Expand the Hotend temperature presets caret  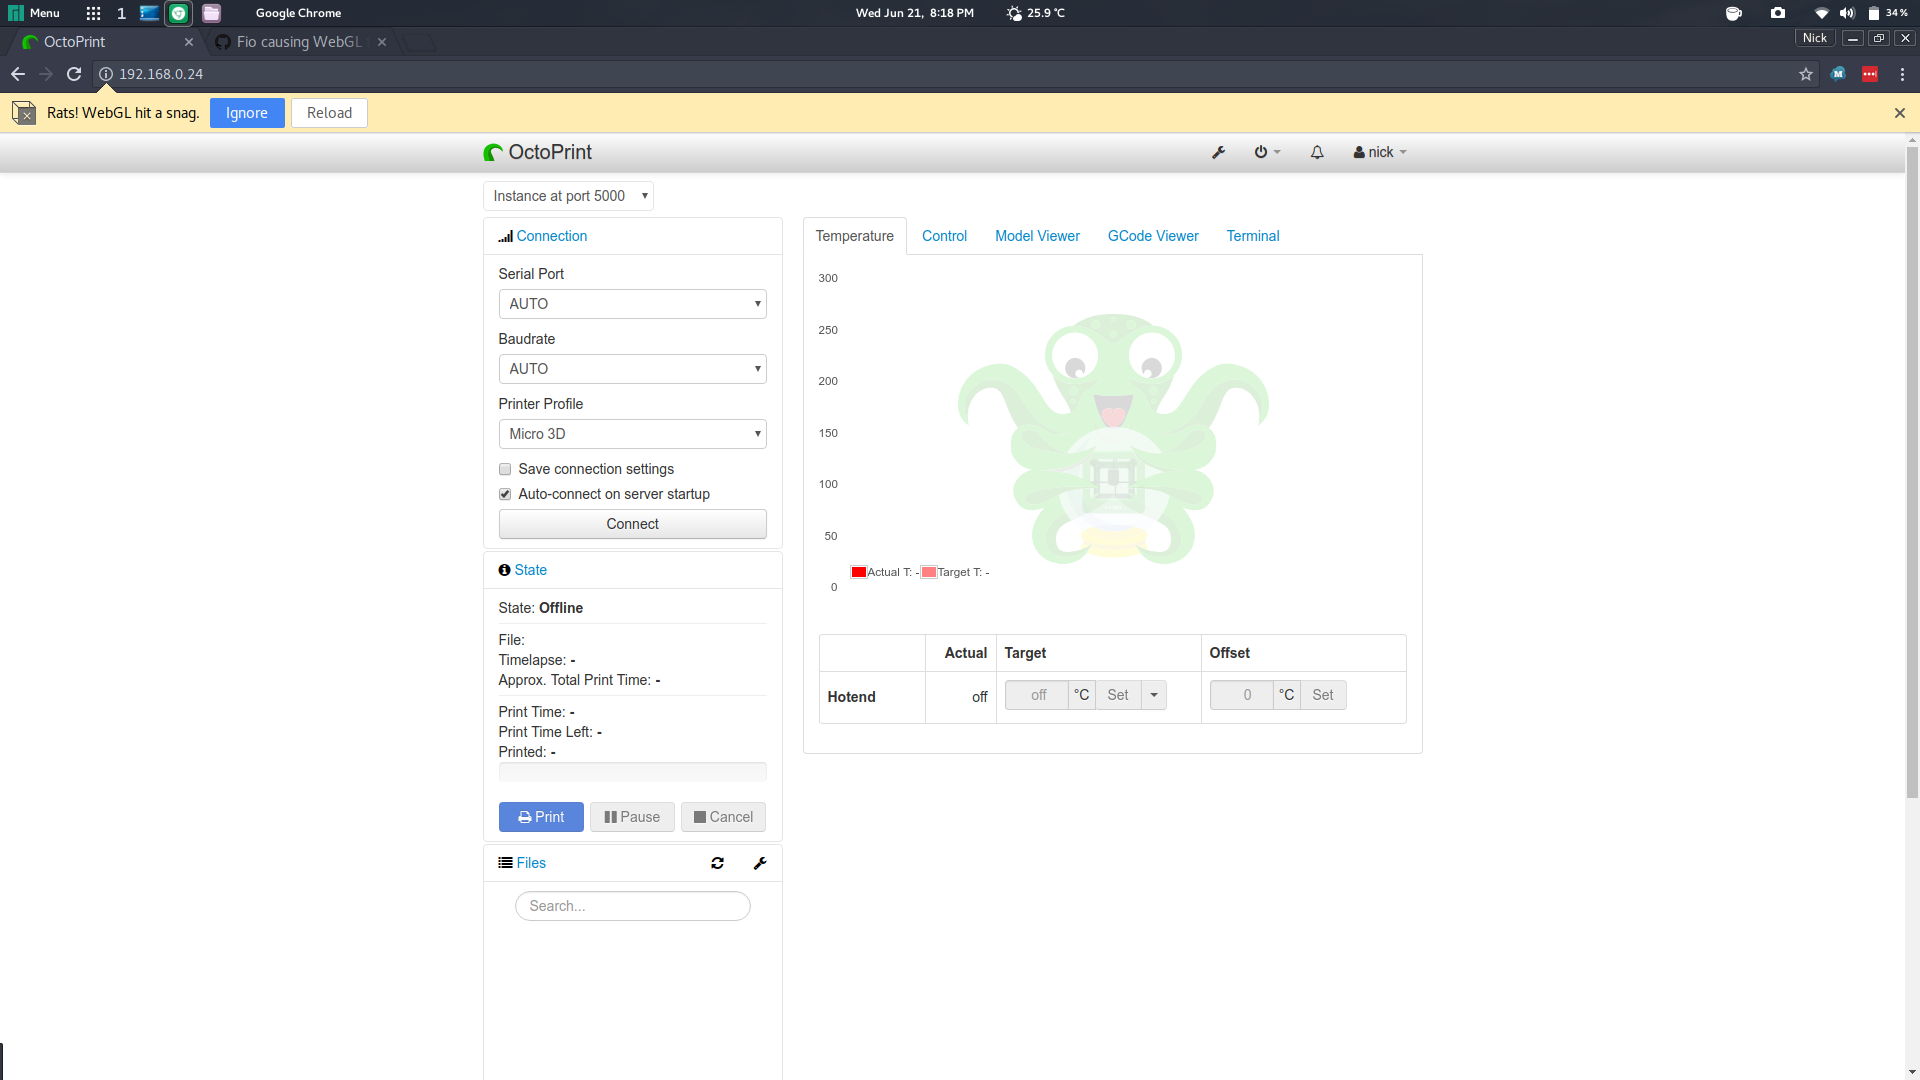(x=1154, y=694)
